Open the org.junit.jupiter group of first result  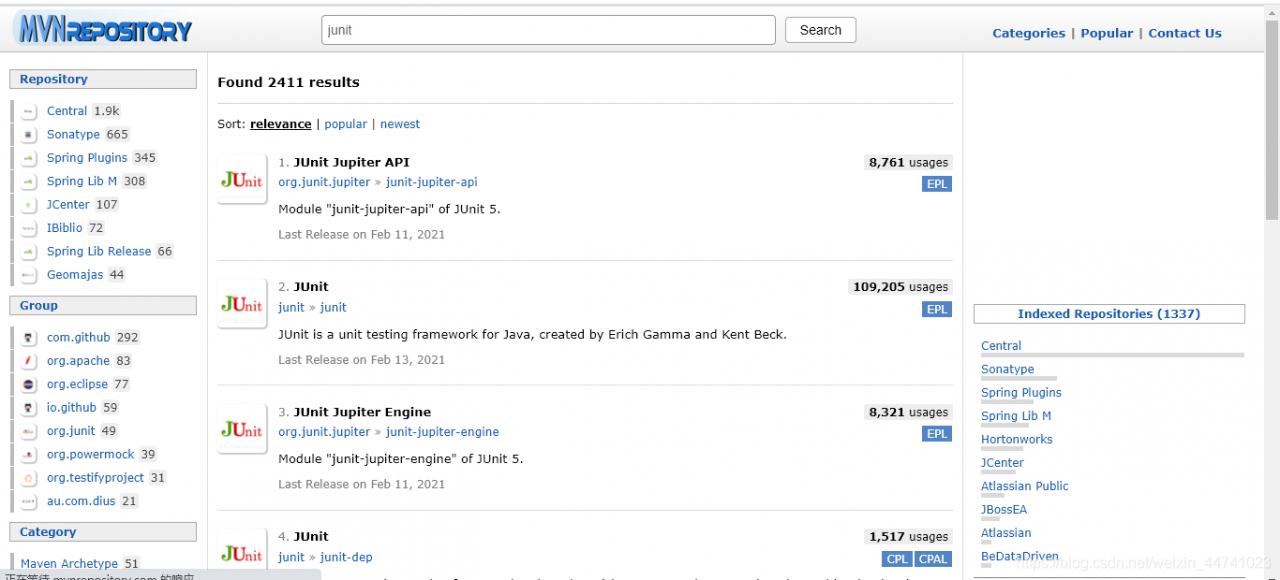pos(324,182)
